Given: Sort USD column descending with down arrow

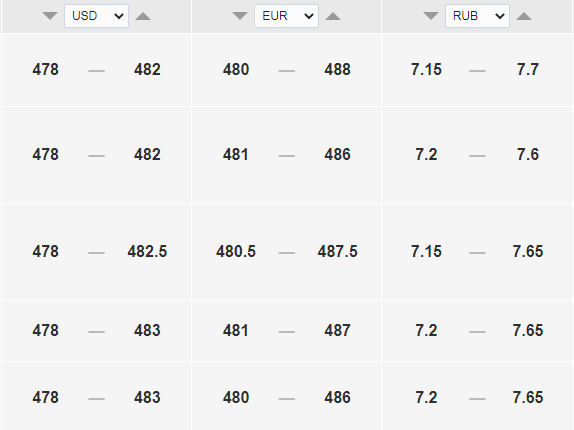Looking at the screenshot, I should [50, 16].
